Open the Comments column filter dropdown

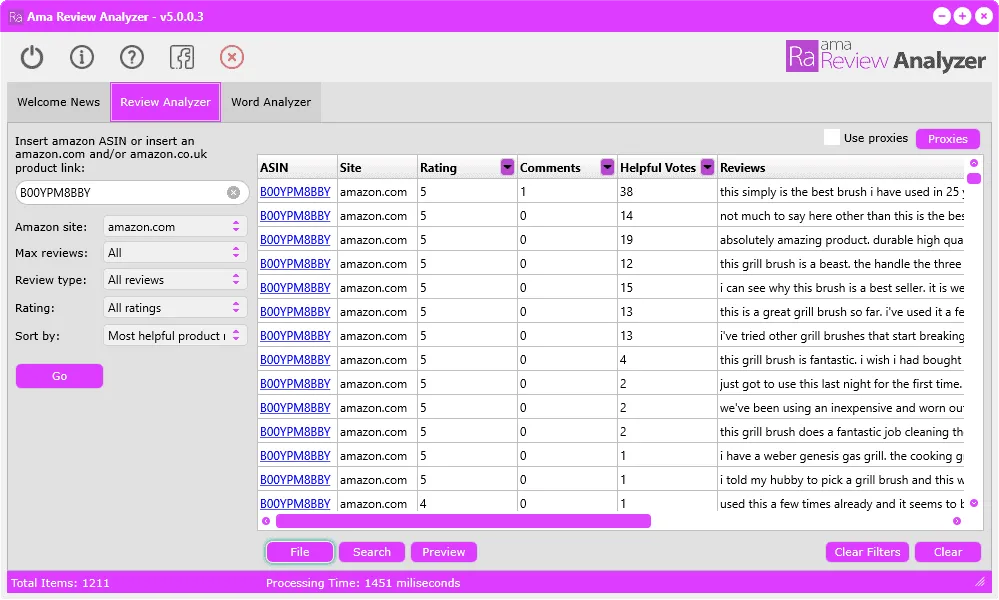607,167
